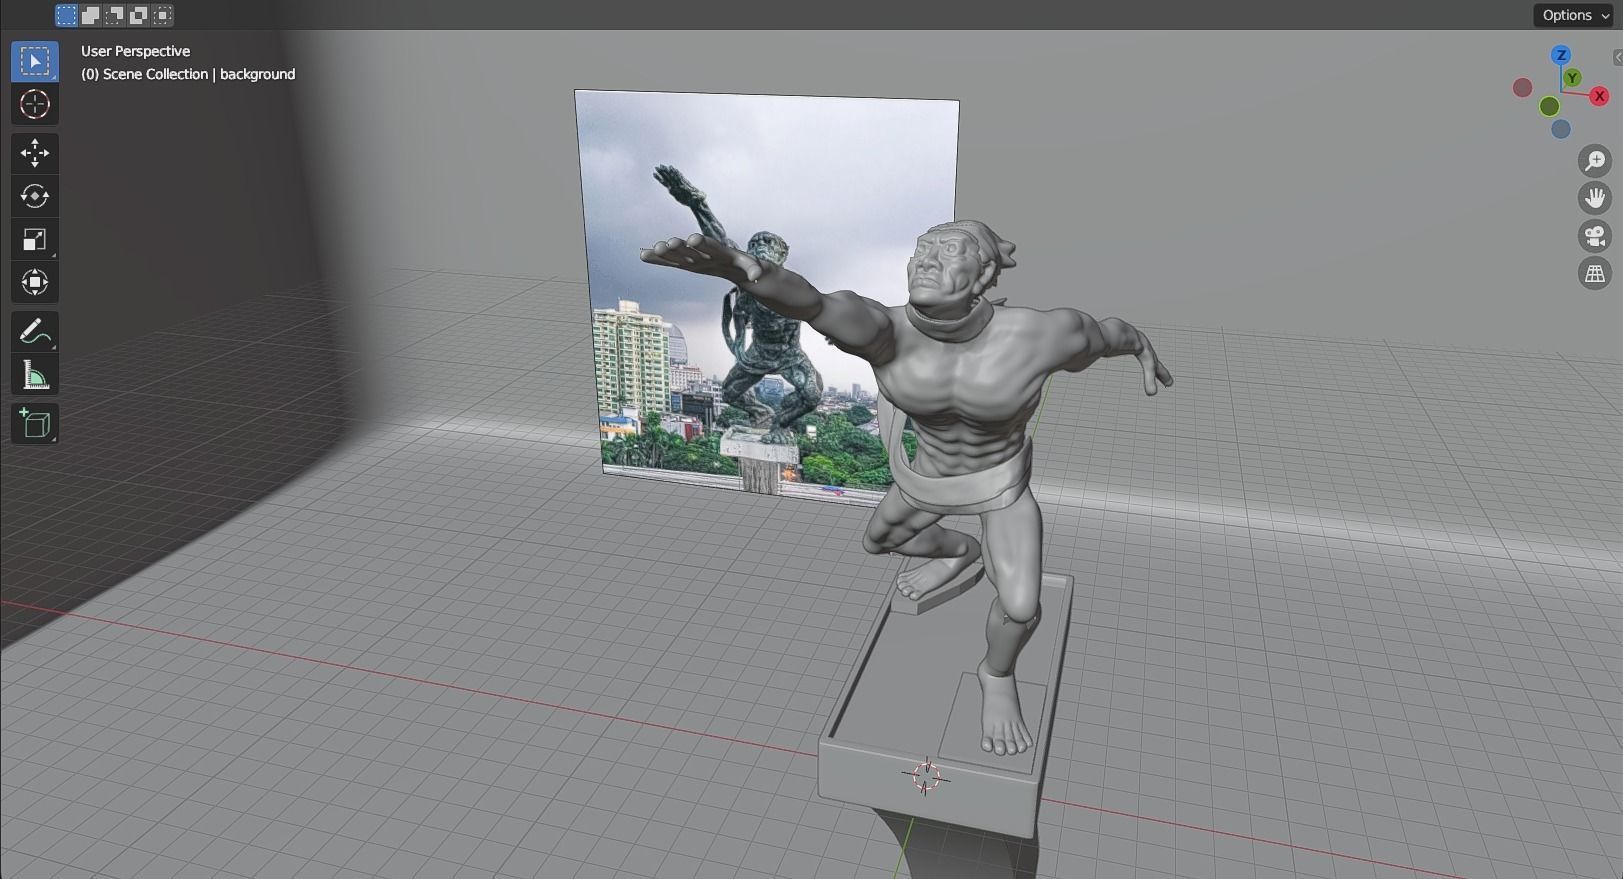Click the Pan view hand button
1623x879 pixels.
pos(1595,198)
